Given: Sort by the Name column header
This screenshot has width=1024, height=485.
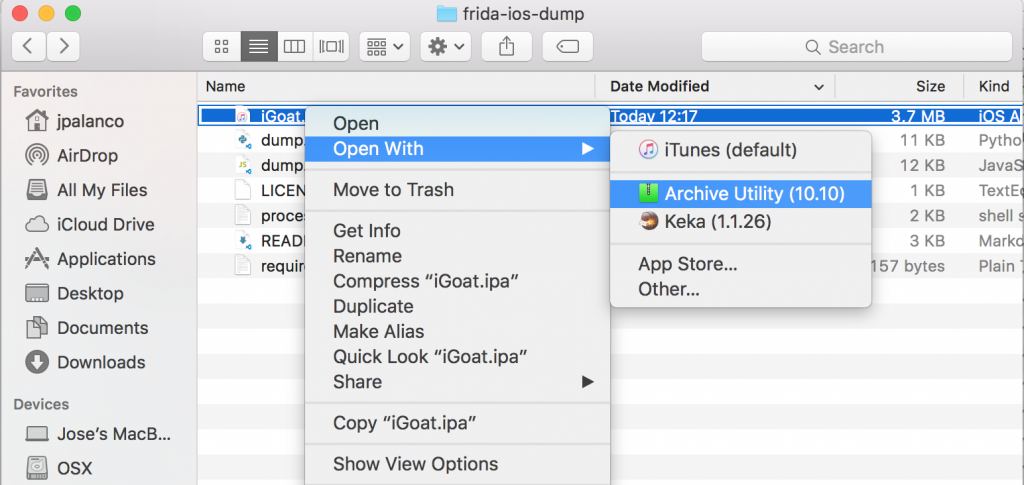Looking at the screenshot, I should tap(396, 86).
